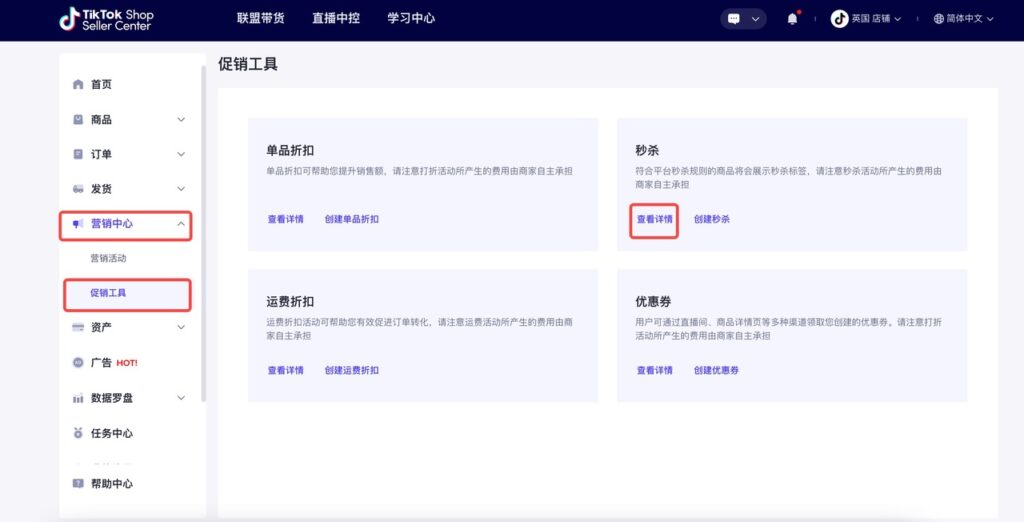
Task: Click 创建秒杀 link
Action: click(x=712, y=220)
